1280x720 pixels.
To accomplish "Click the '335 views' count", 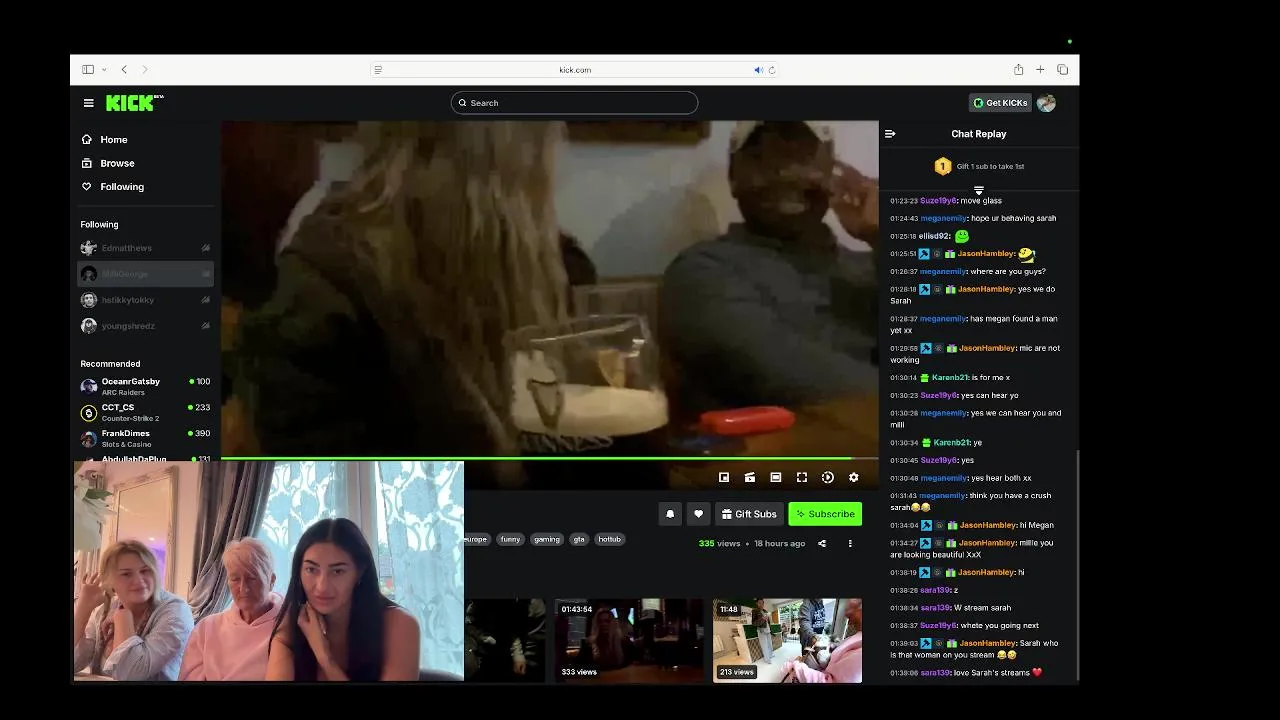I will click(x=719, y=544).
